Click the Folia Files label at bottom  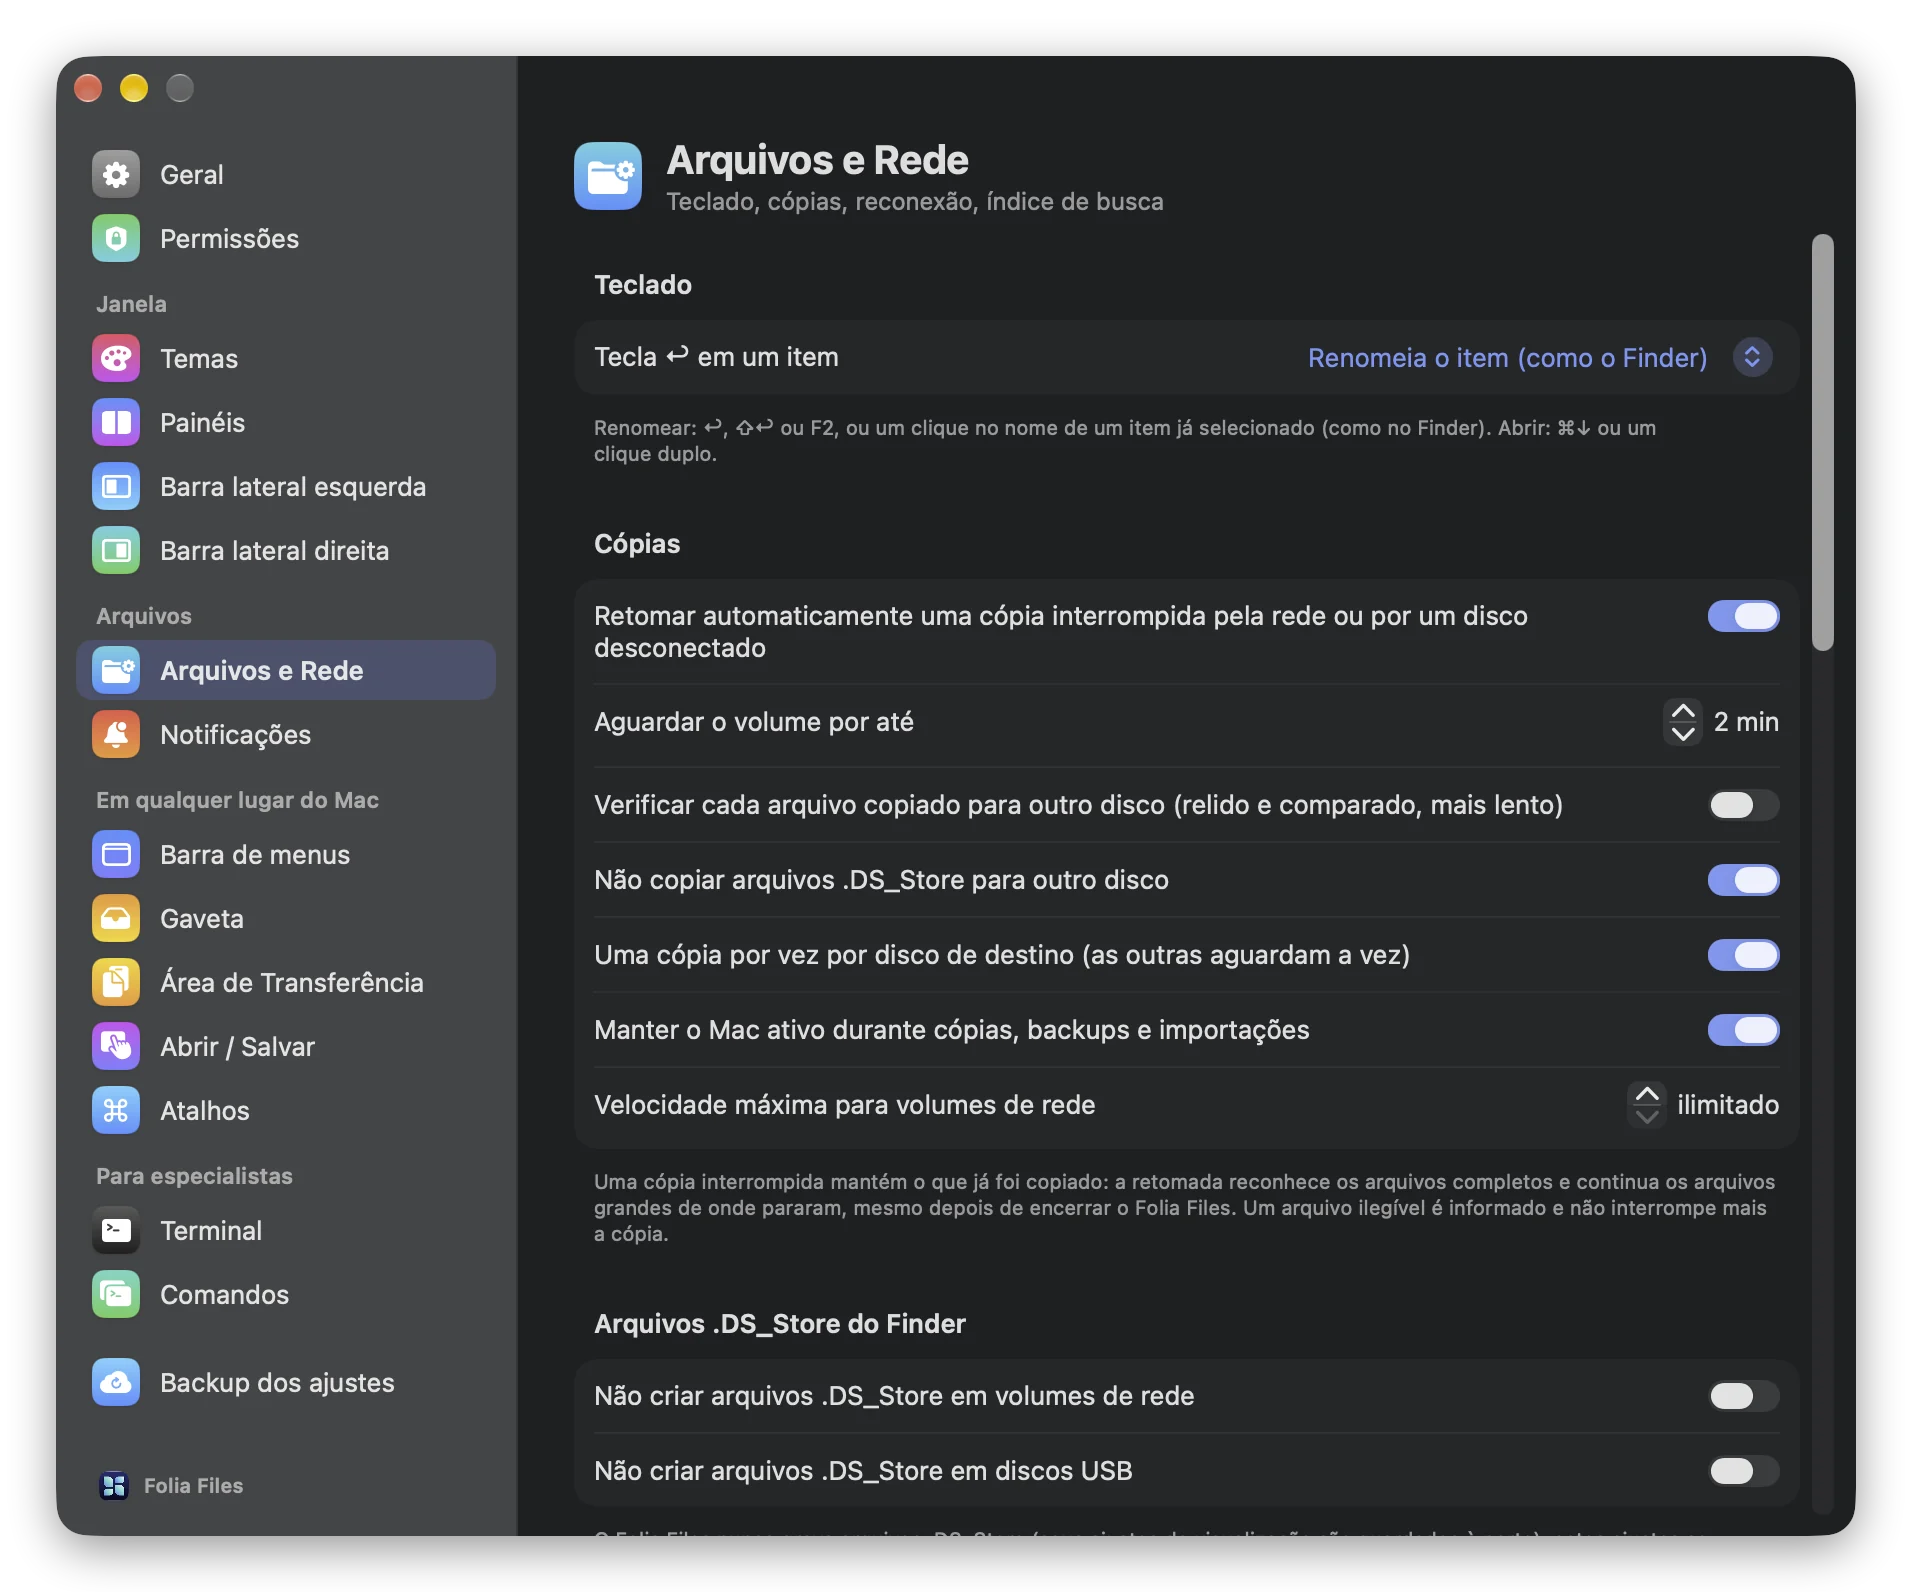pyautogui.click(x=193, y=1486)
